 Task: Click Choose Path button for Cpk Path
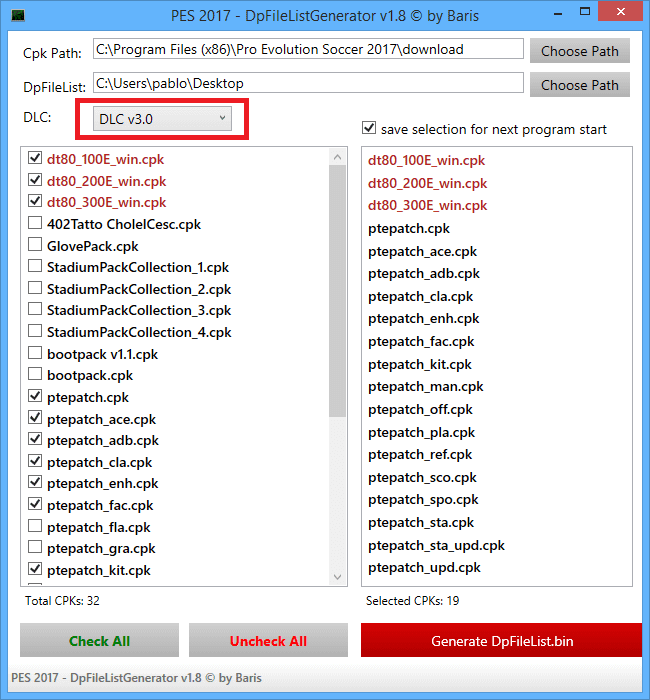tap(579, 51)
